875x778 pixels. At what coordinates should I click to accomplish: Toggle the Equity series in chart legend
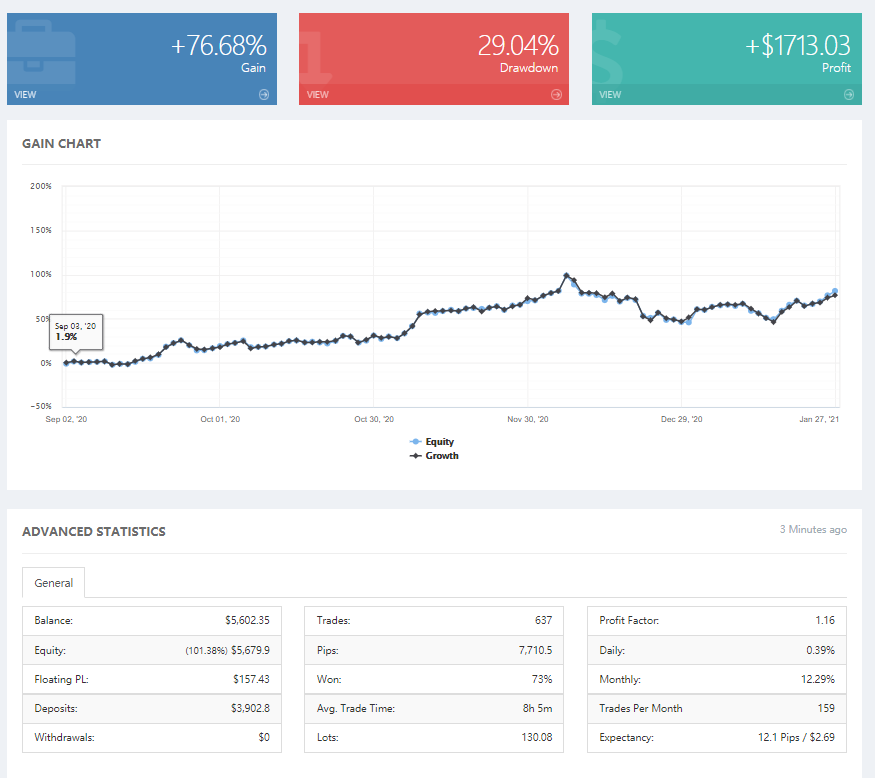click(x=432, y=441)
